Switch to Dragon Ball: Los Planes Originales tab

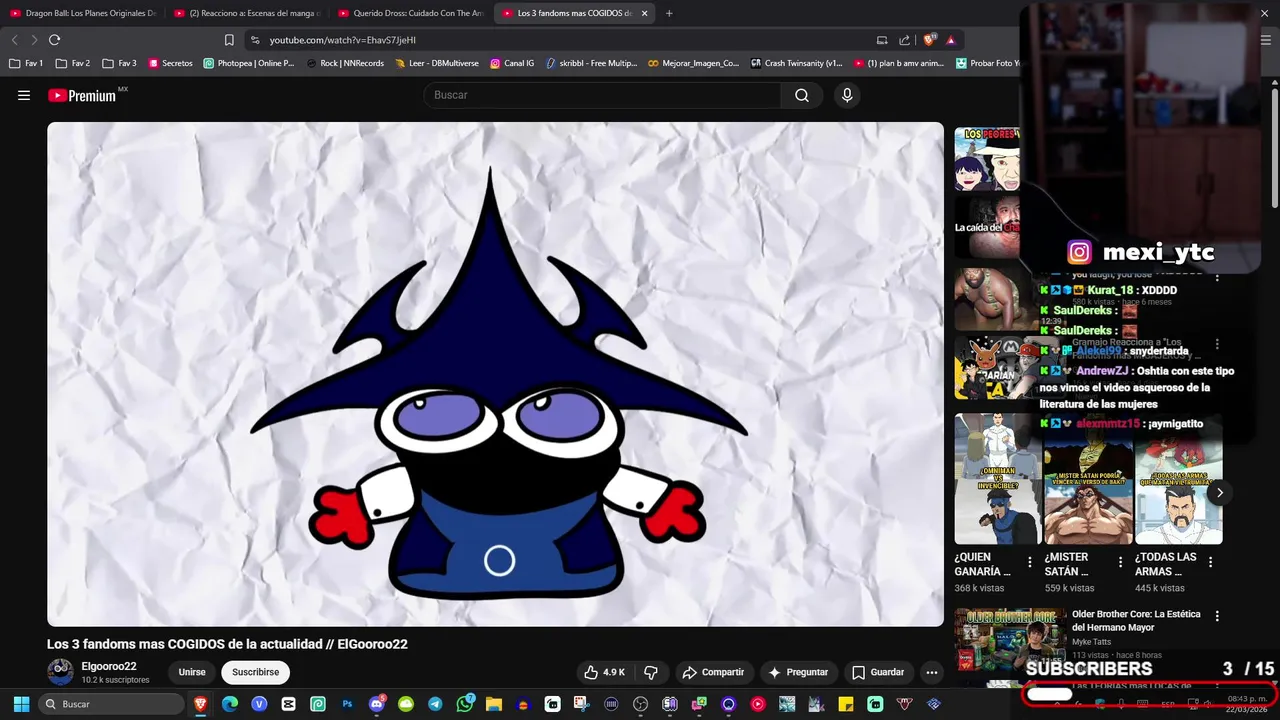tap(83, 13)
